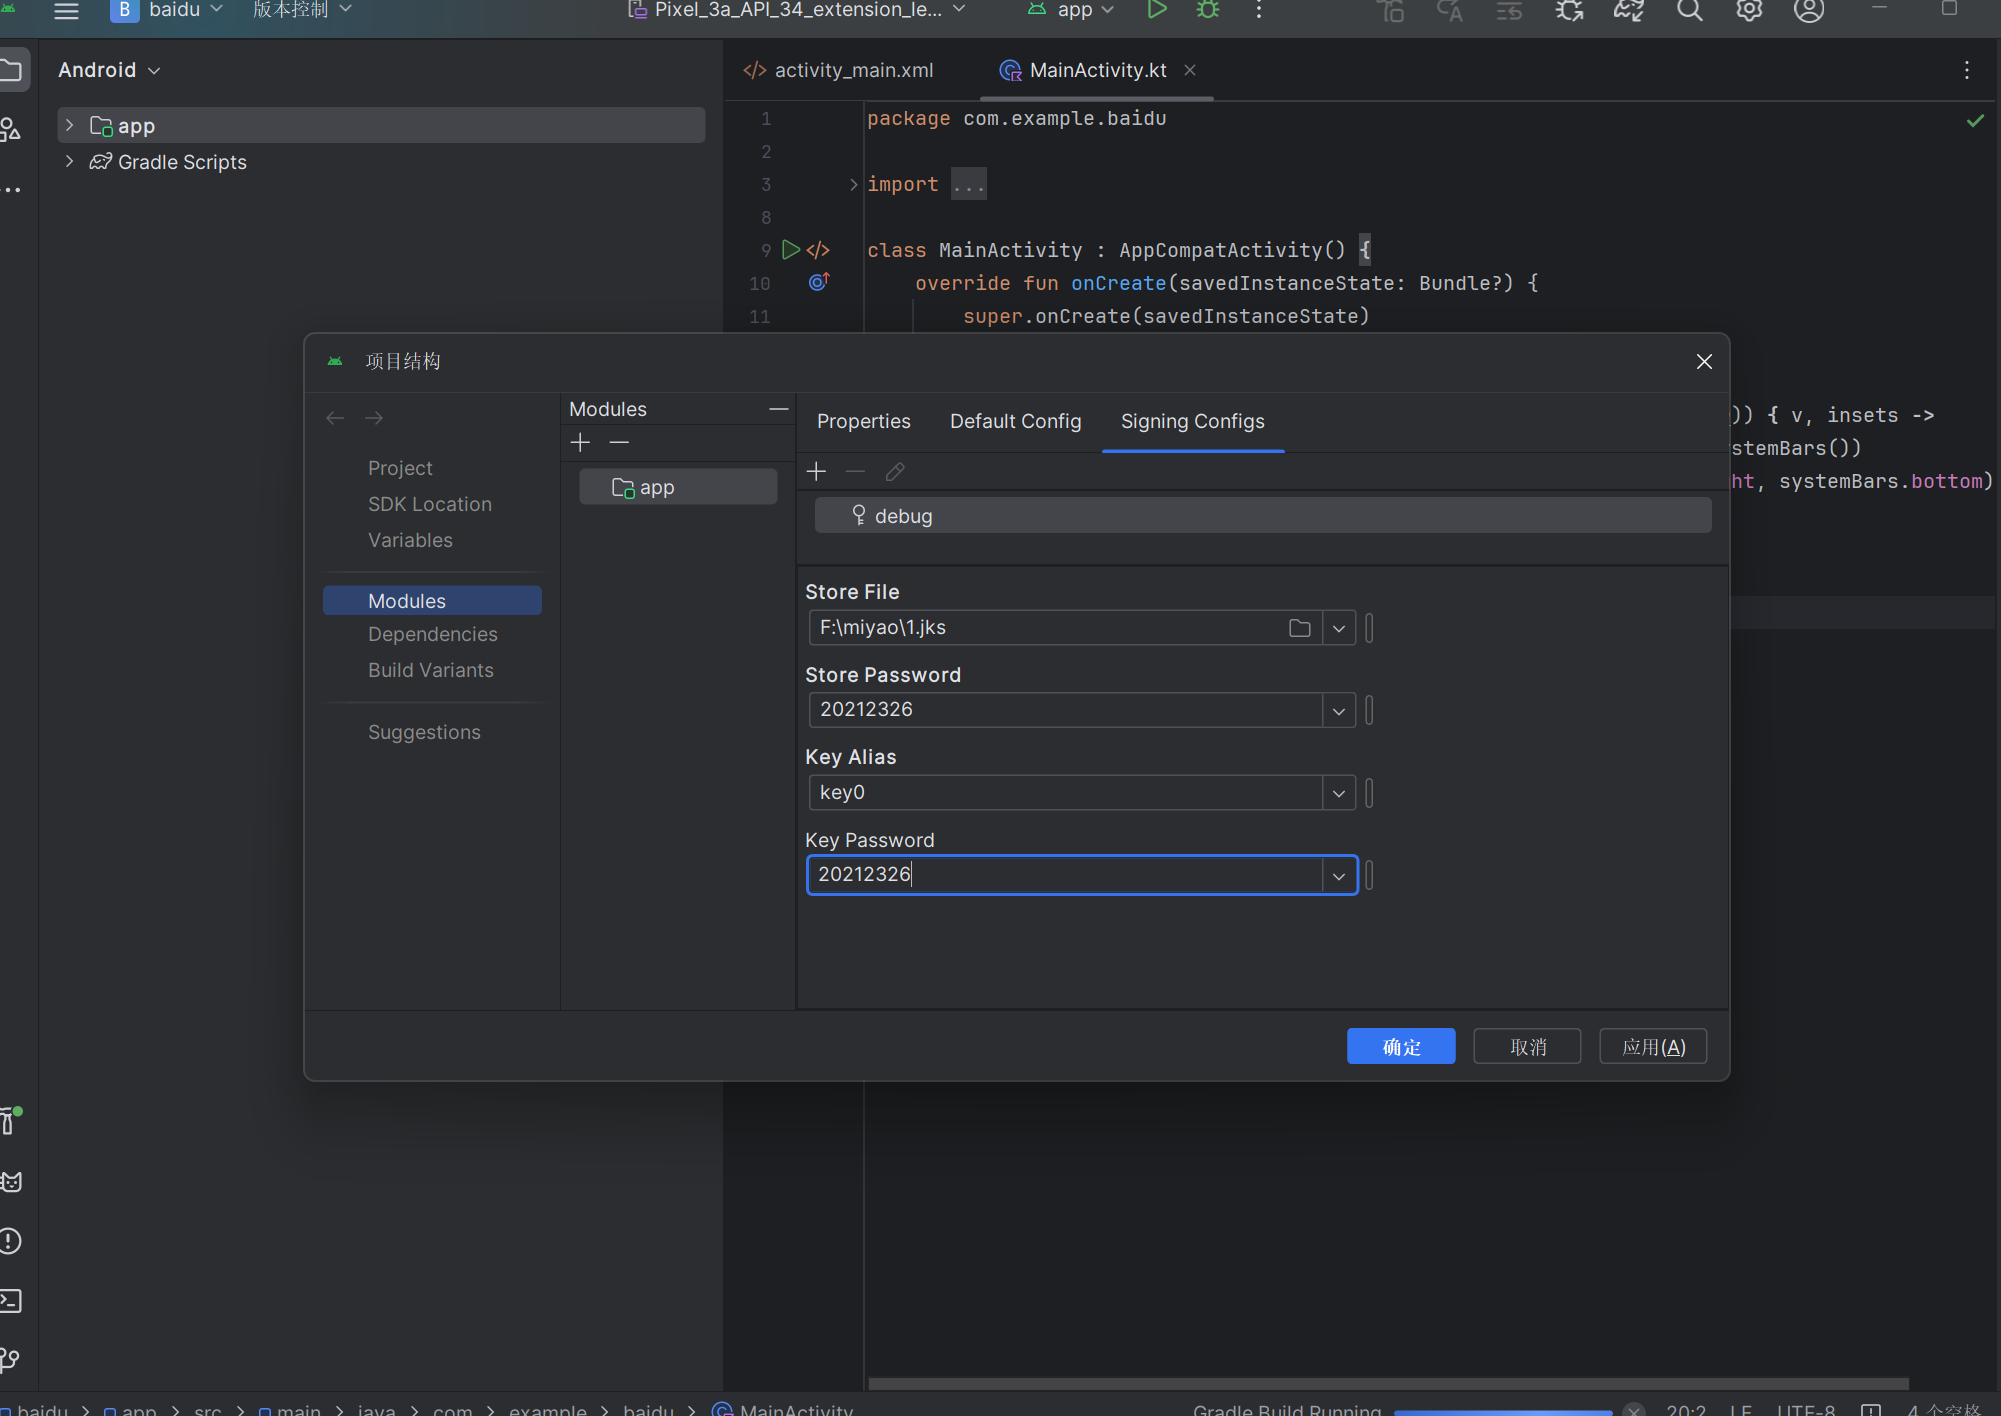Browse for Store File folder icon

click(x=1299, y=628)
